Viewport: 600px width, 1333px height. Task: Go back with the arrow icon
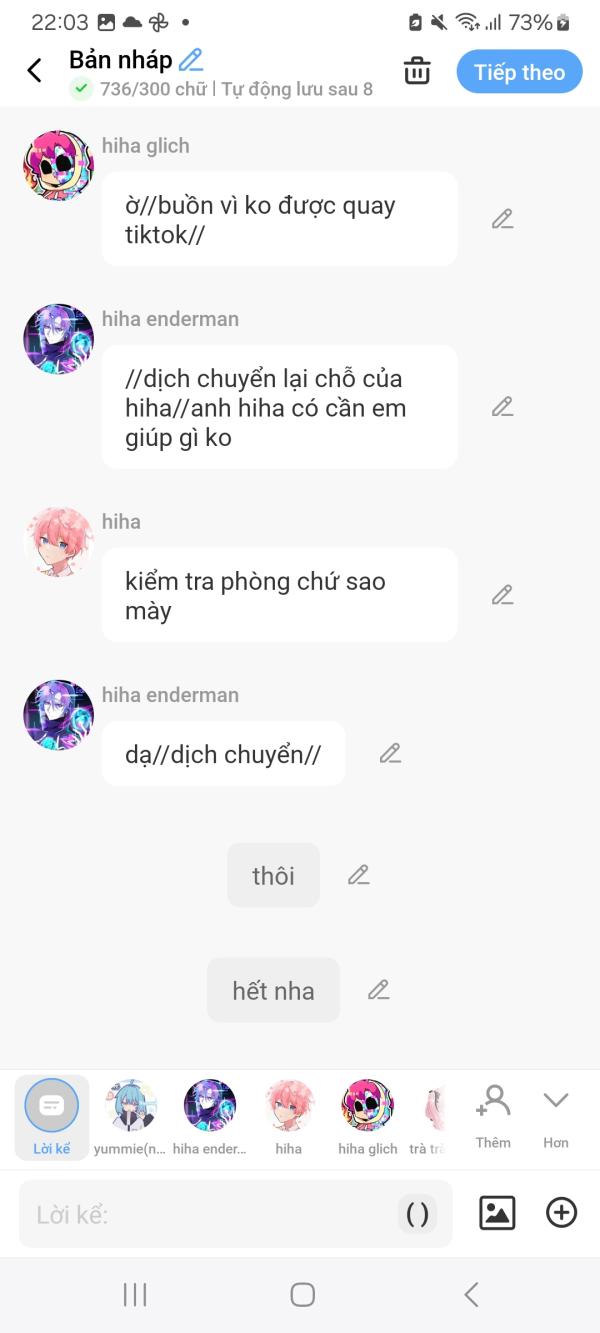click(x=35, y=70)
